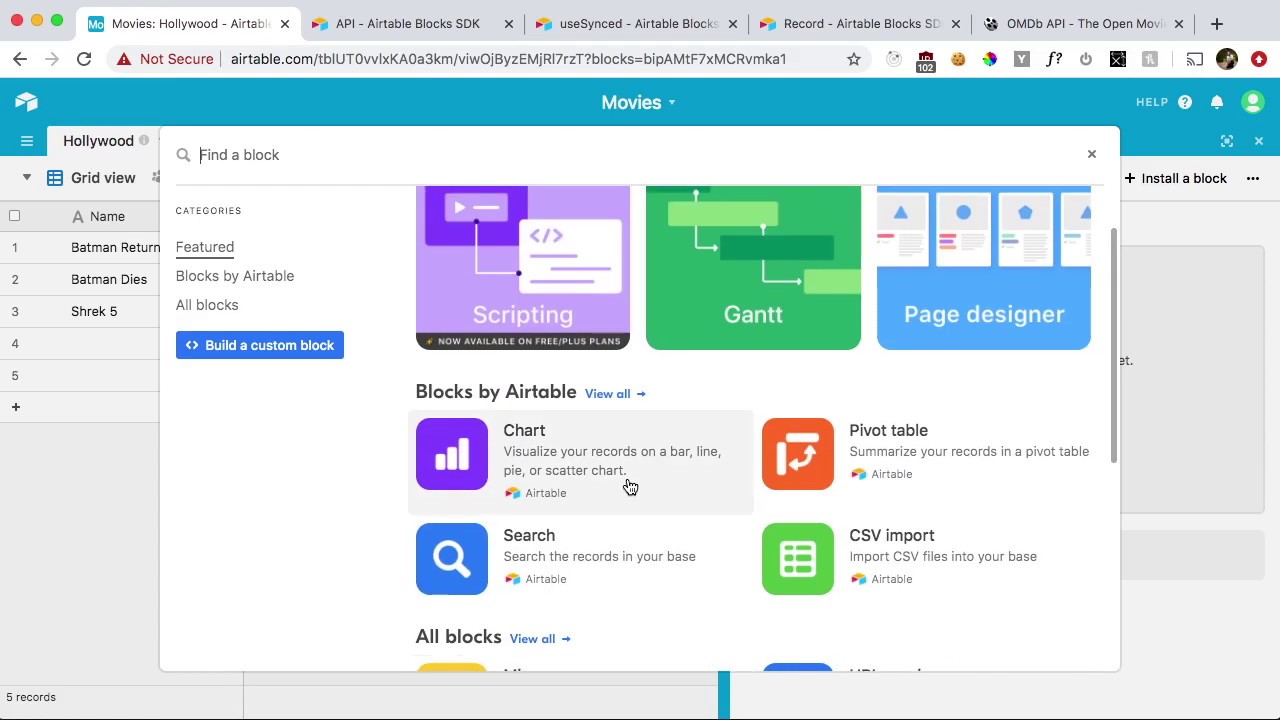Select the Batman Dies record
Image resolution: width=1280 pixels, height=720 pixels.
(x=109, y=279)
